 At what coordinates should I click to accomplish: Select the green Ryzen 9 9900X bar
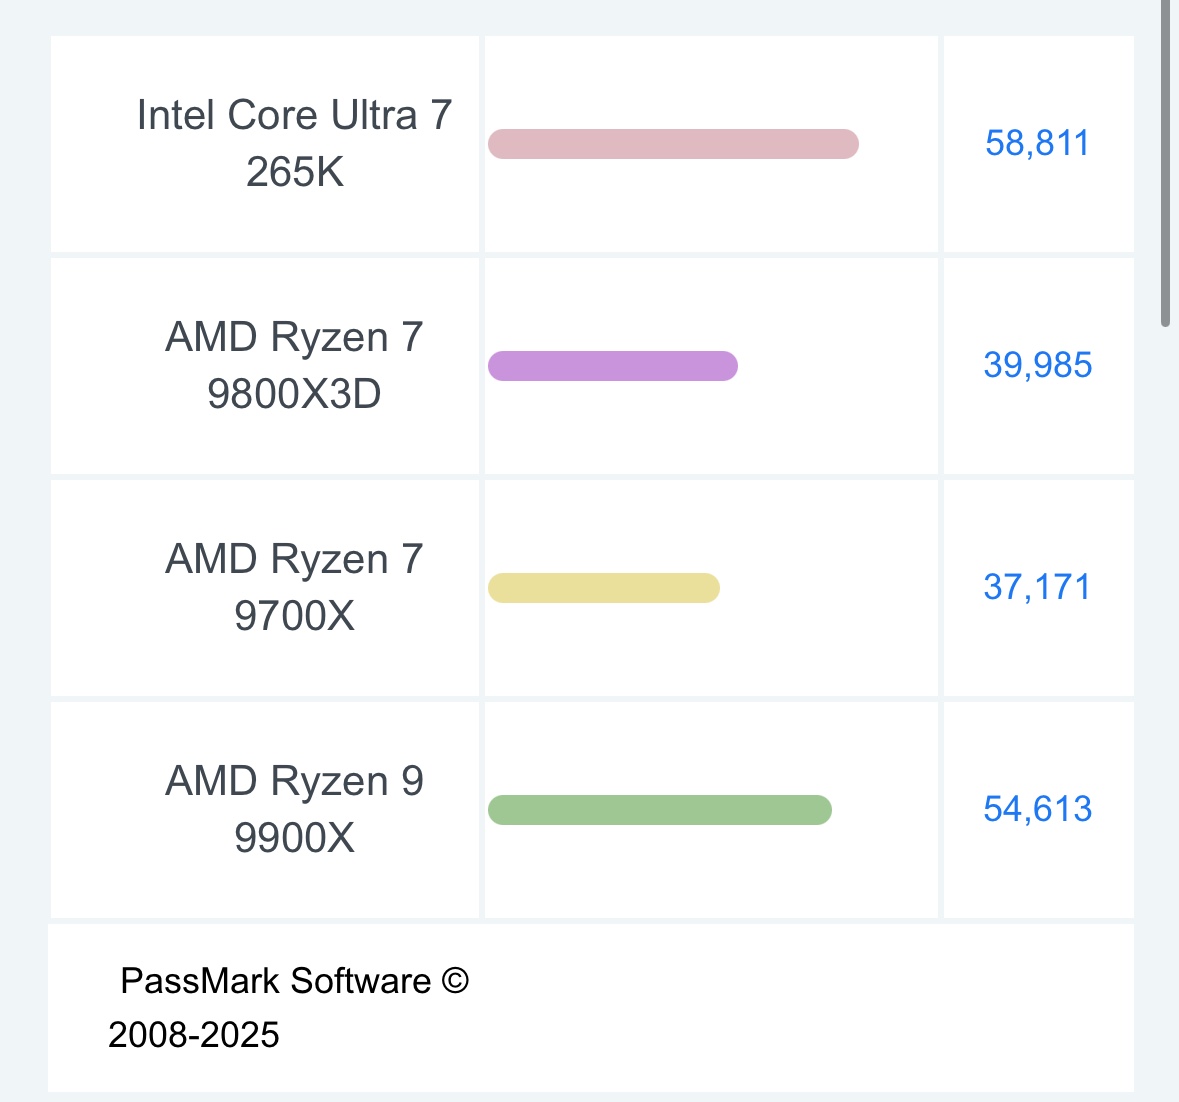point(659,810)
